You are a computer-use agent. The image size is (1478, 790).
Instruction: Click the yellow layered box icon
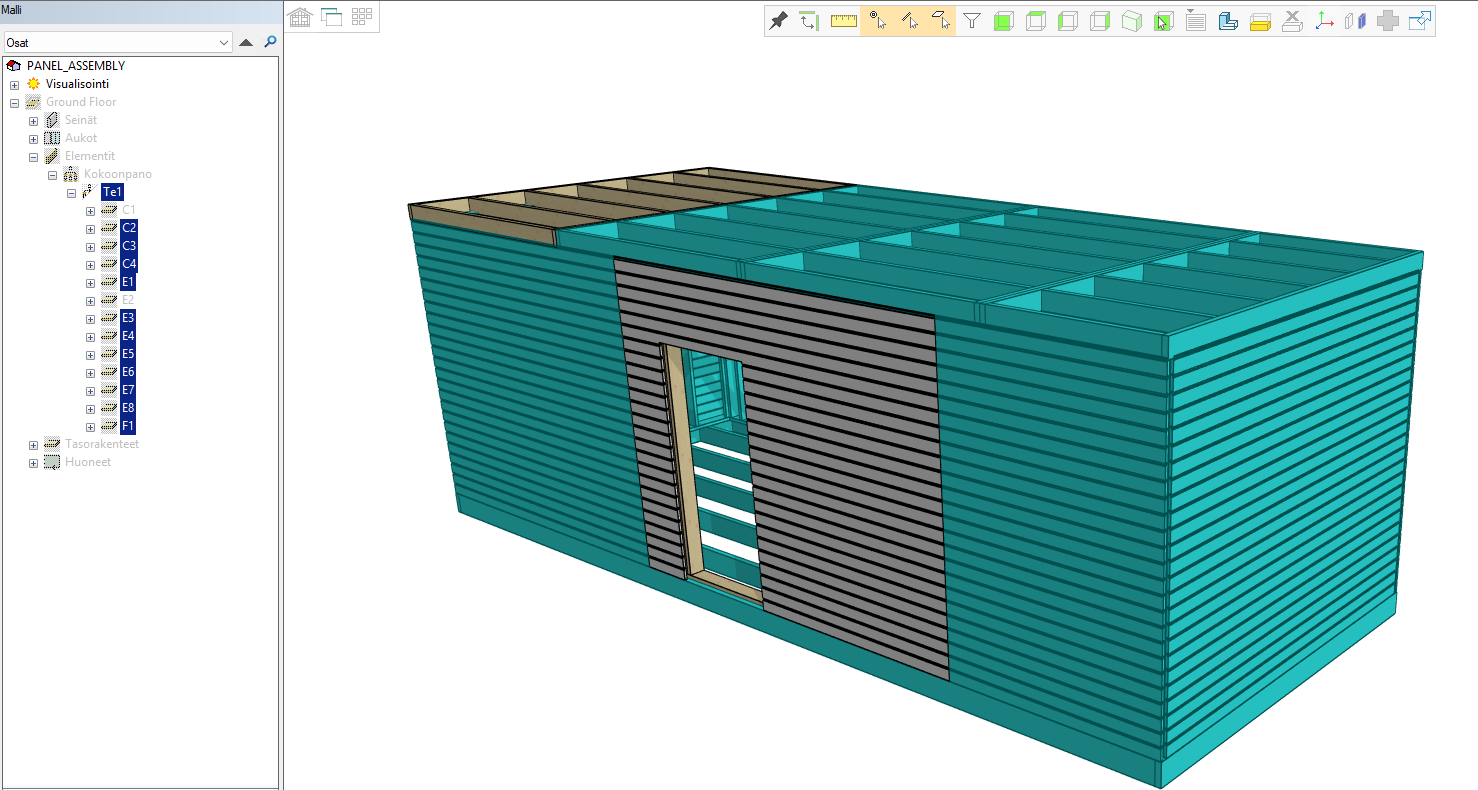1260,21
